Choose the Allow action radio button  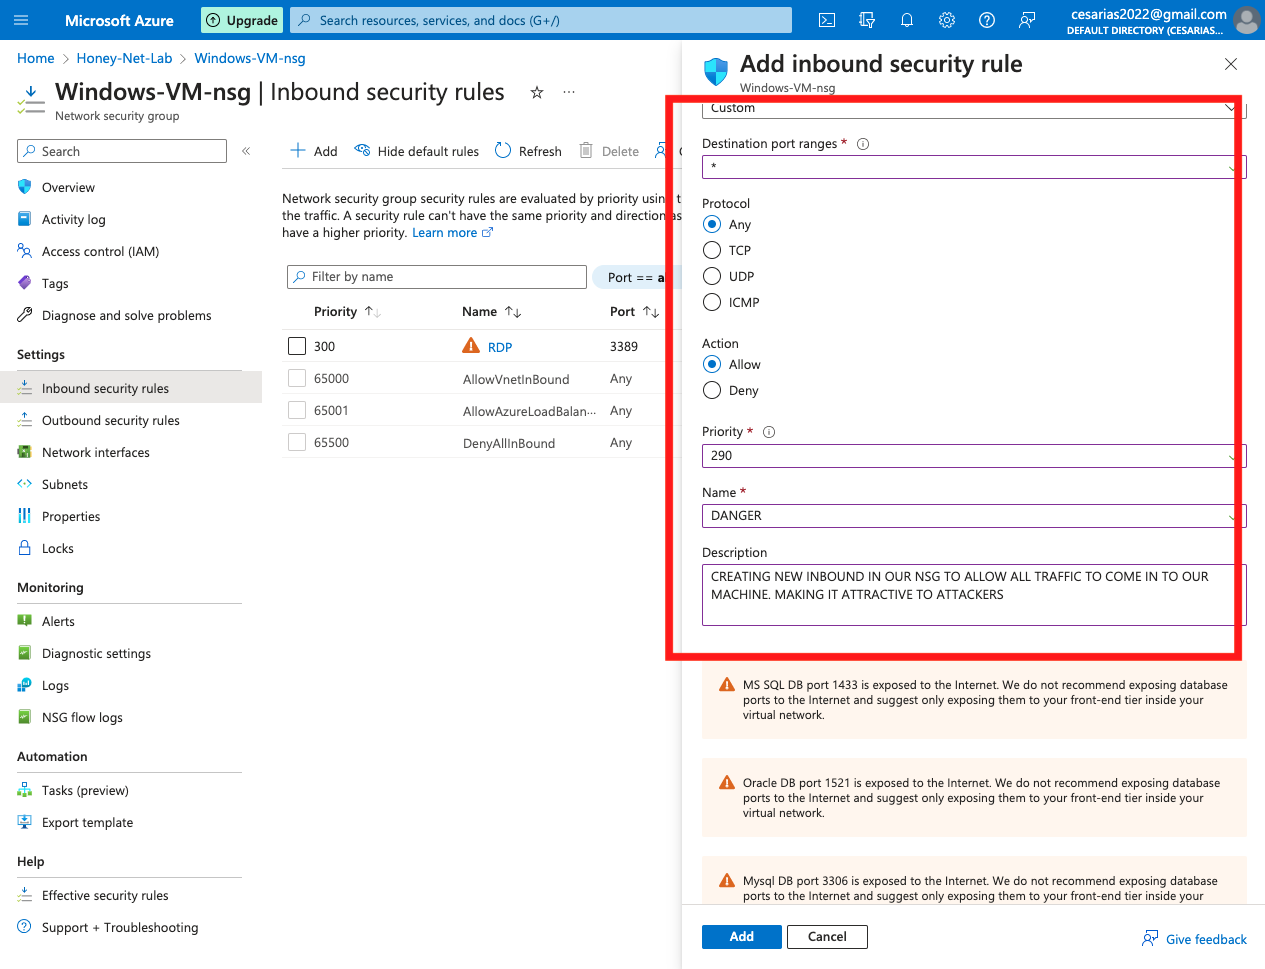coord(712,364)
